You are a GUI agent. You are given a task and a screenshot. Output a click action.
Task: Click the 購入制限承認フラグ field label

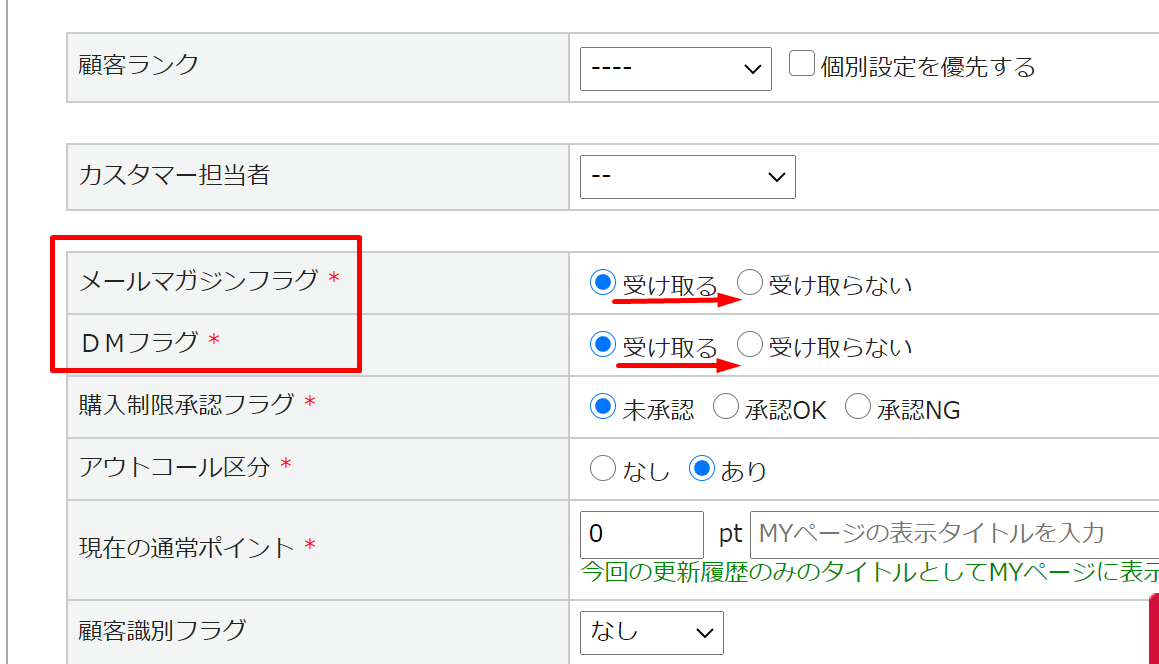(x=186, y=405)
